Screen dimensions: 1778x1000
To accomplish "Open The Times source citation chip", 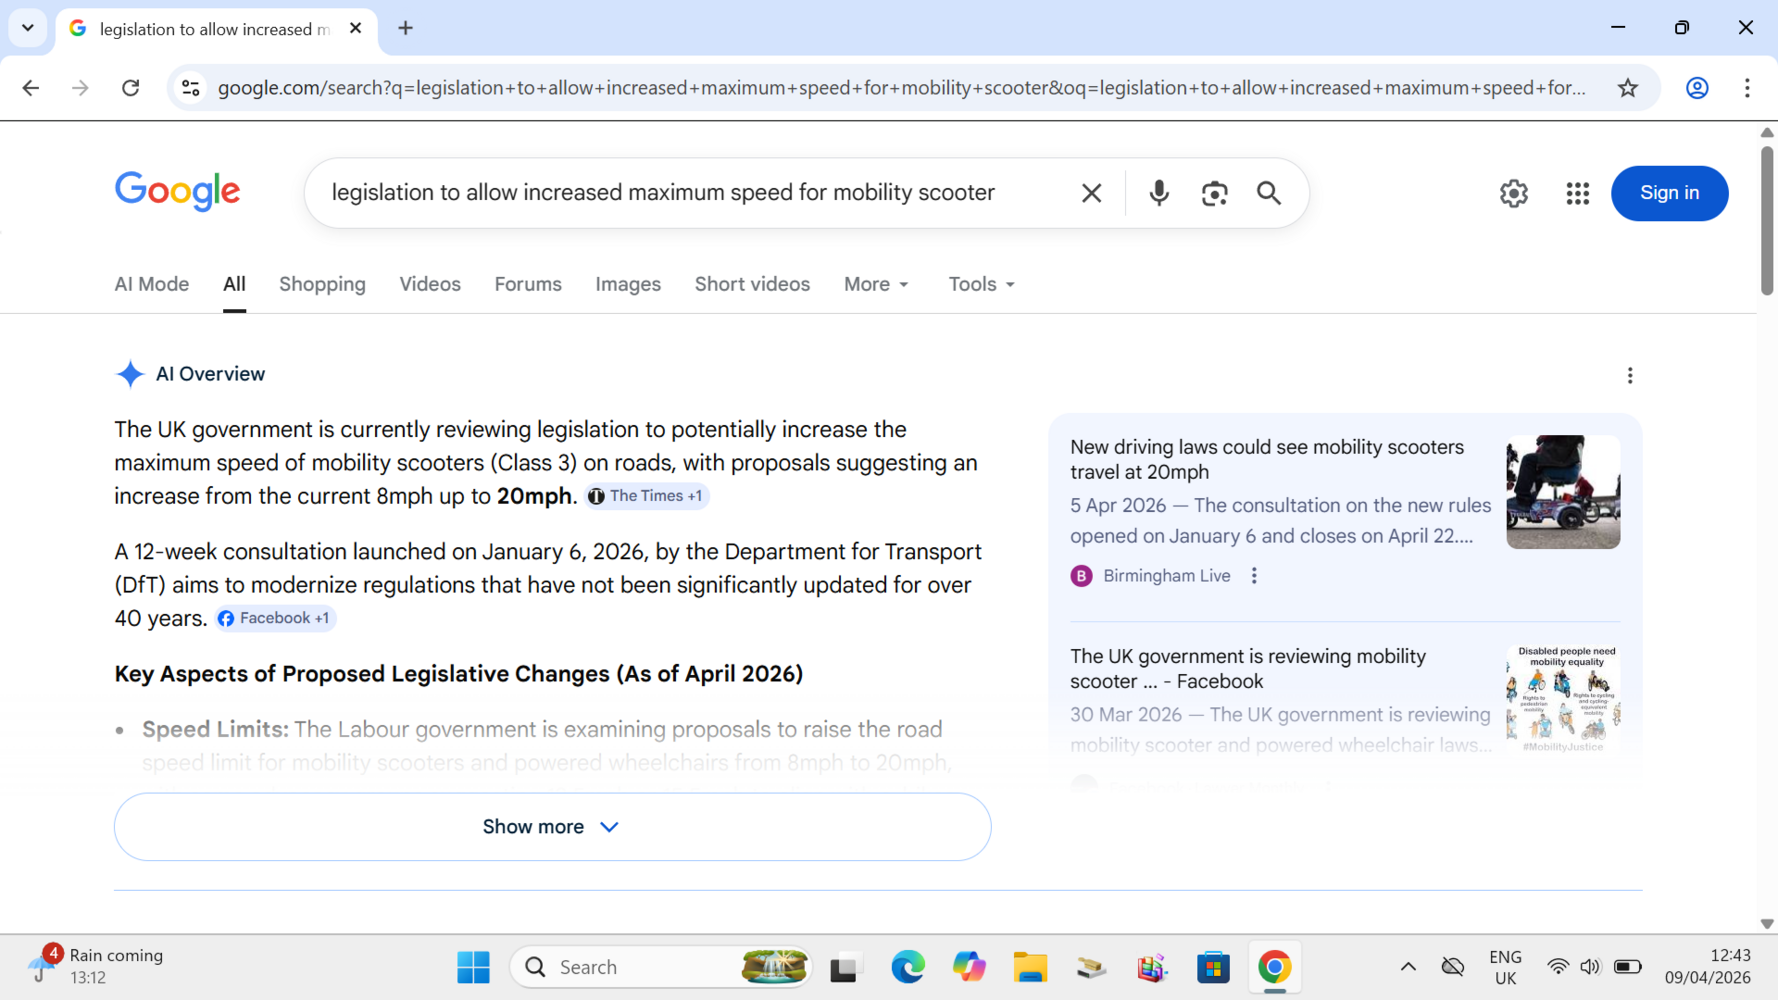I will (x=646, y=496).
